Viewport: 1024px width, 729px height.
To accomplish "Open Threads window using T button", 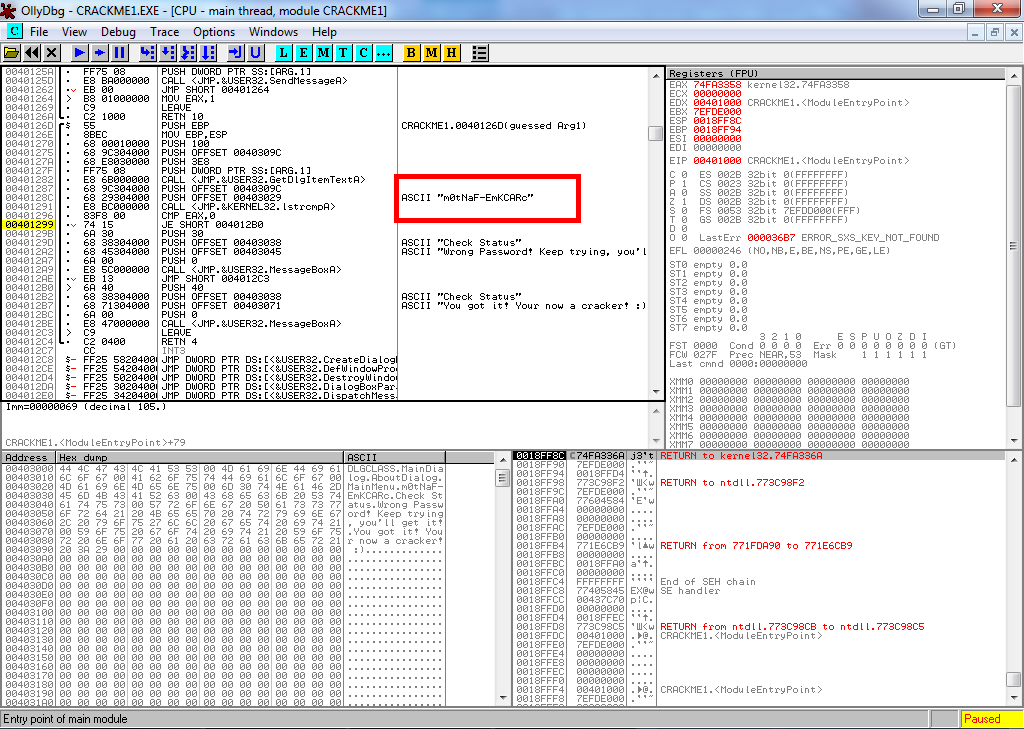I will 343,52.
